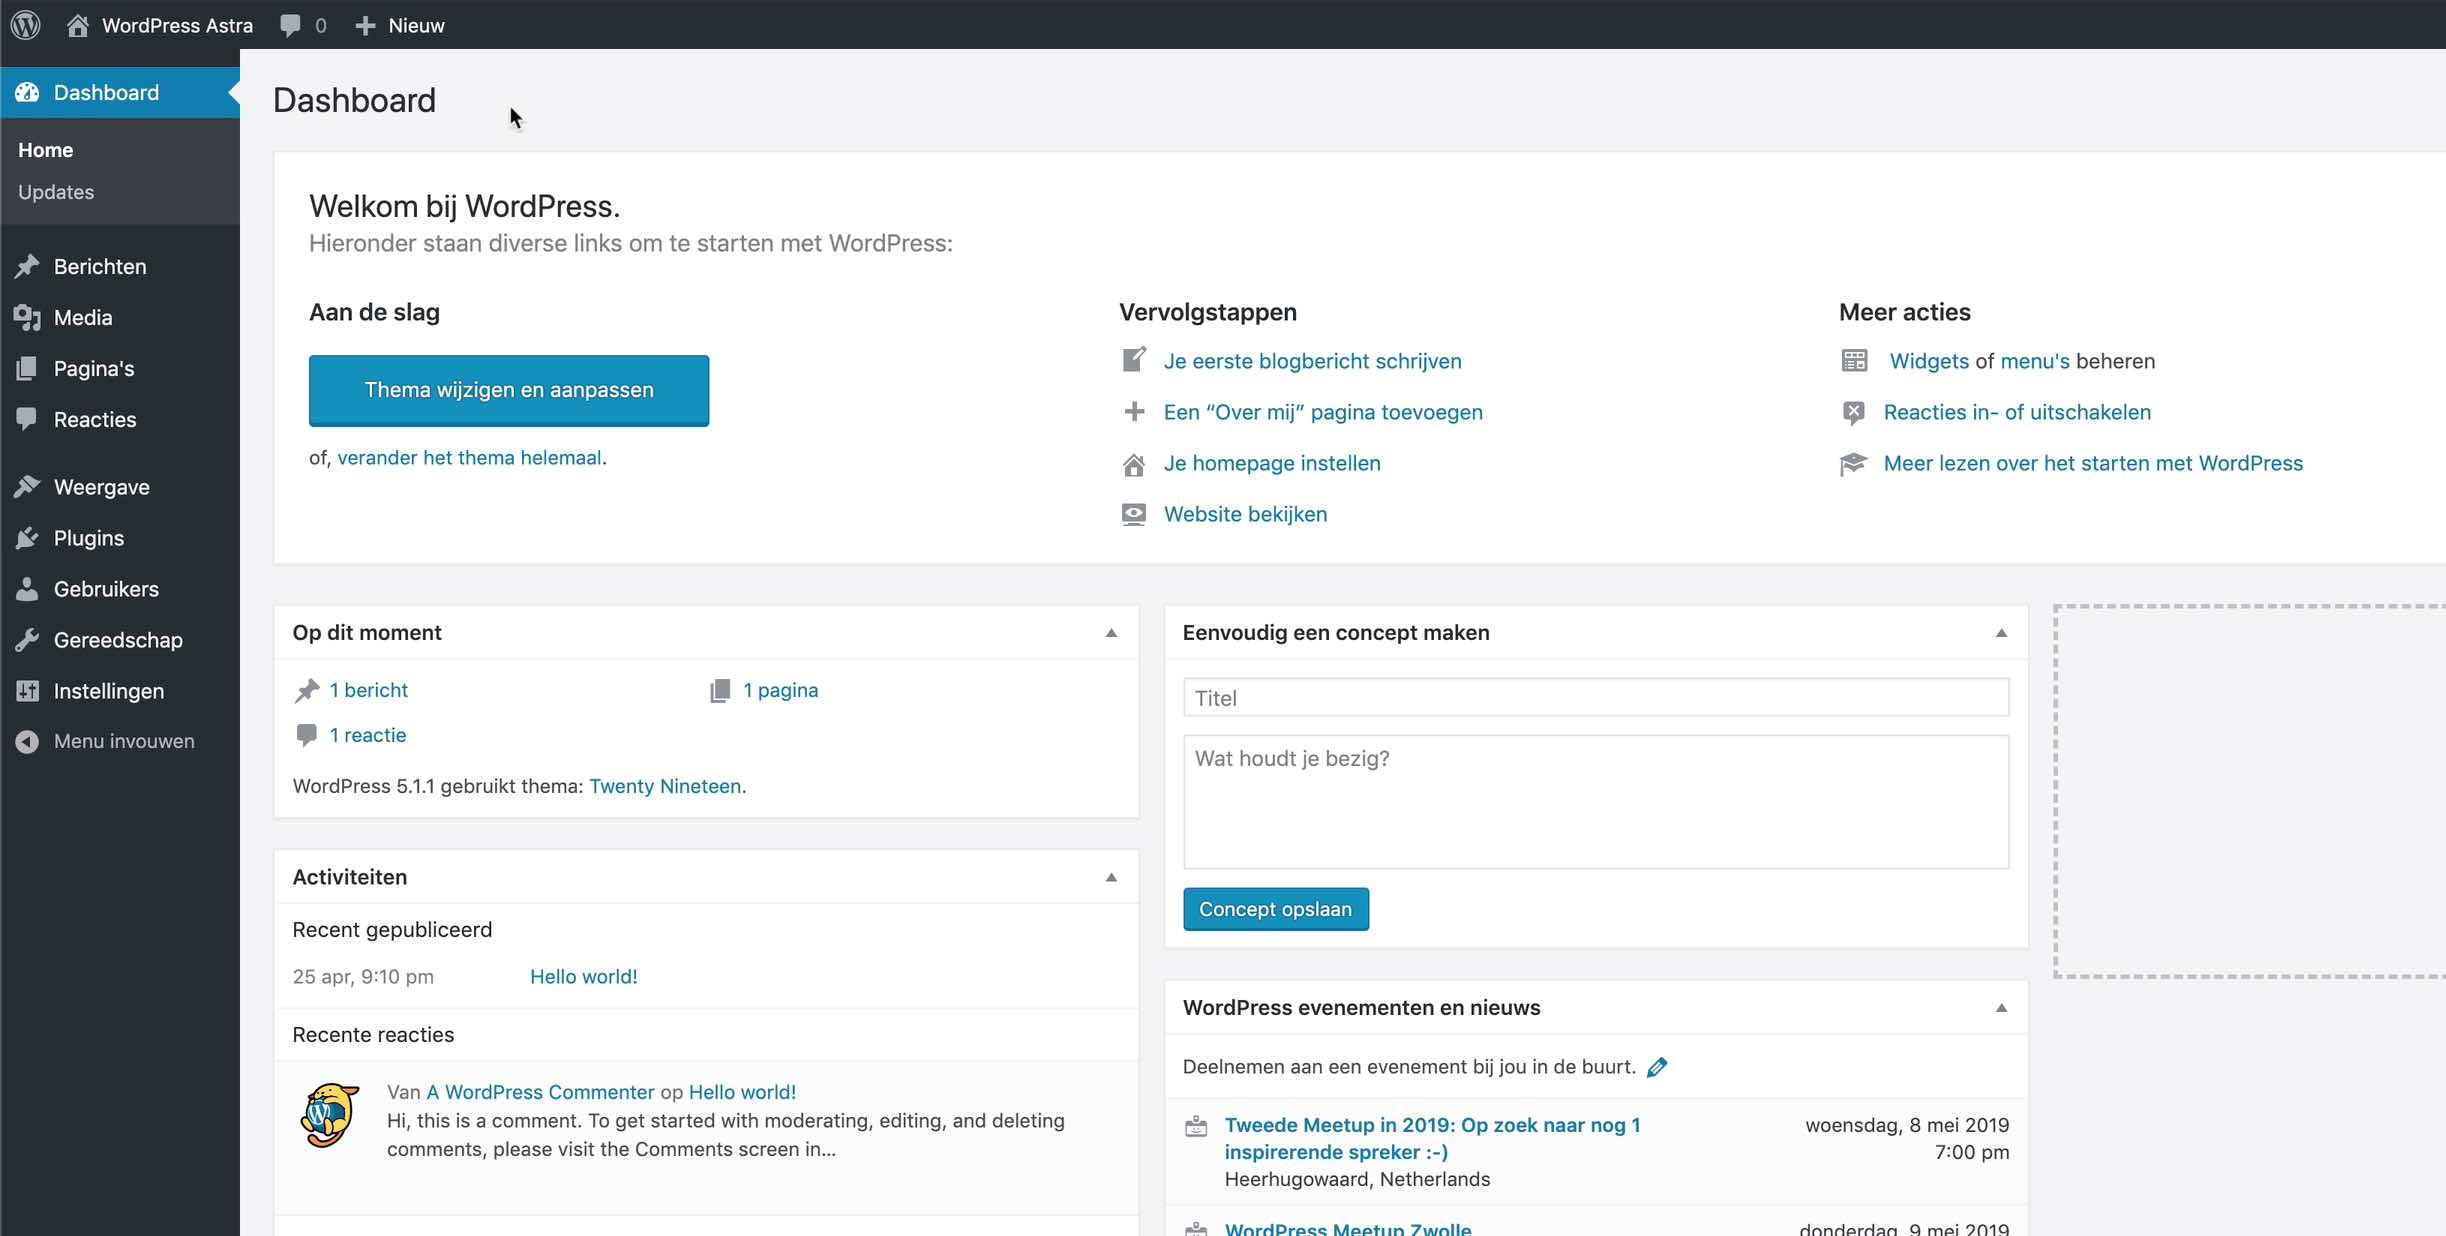This screenshot has height=1236, width=2446.
Task: Open the Website bekijken link
Action: (1245, 514)
